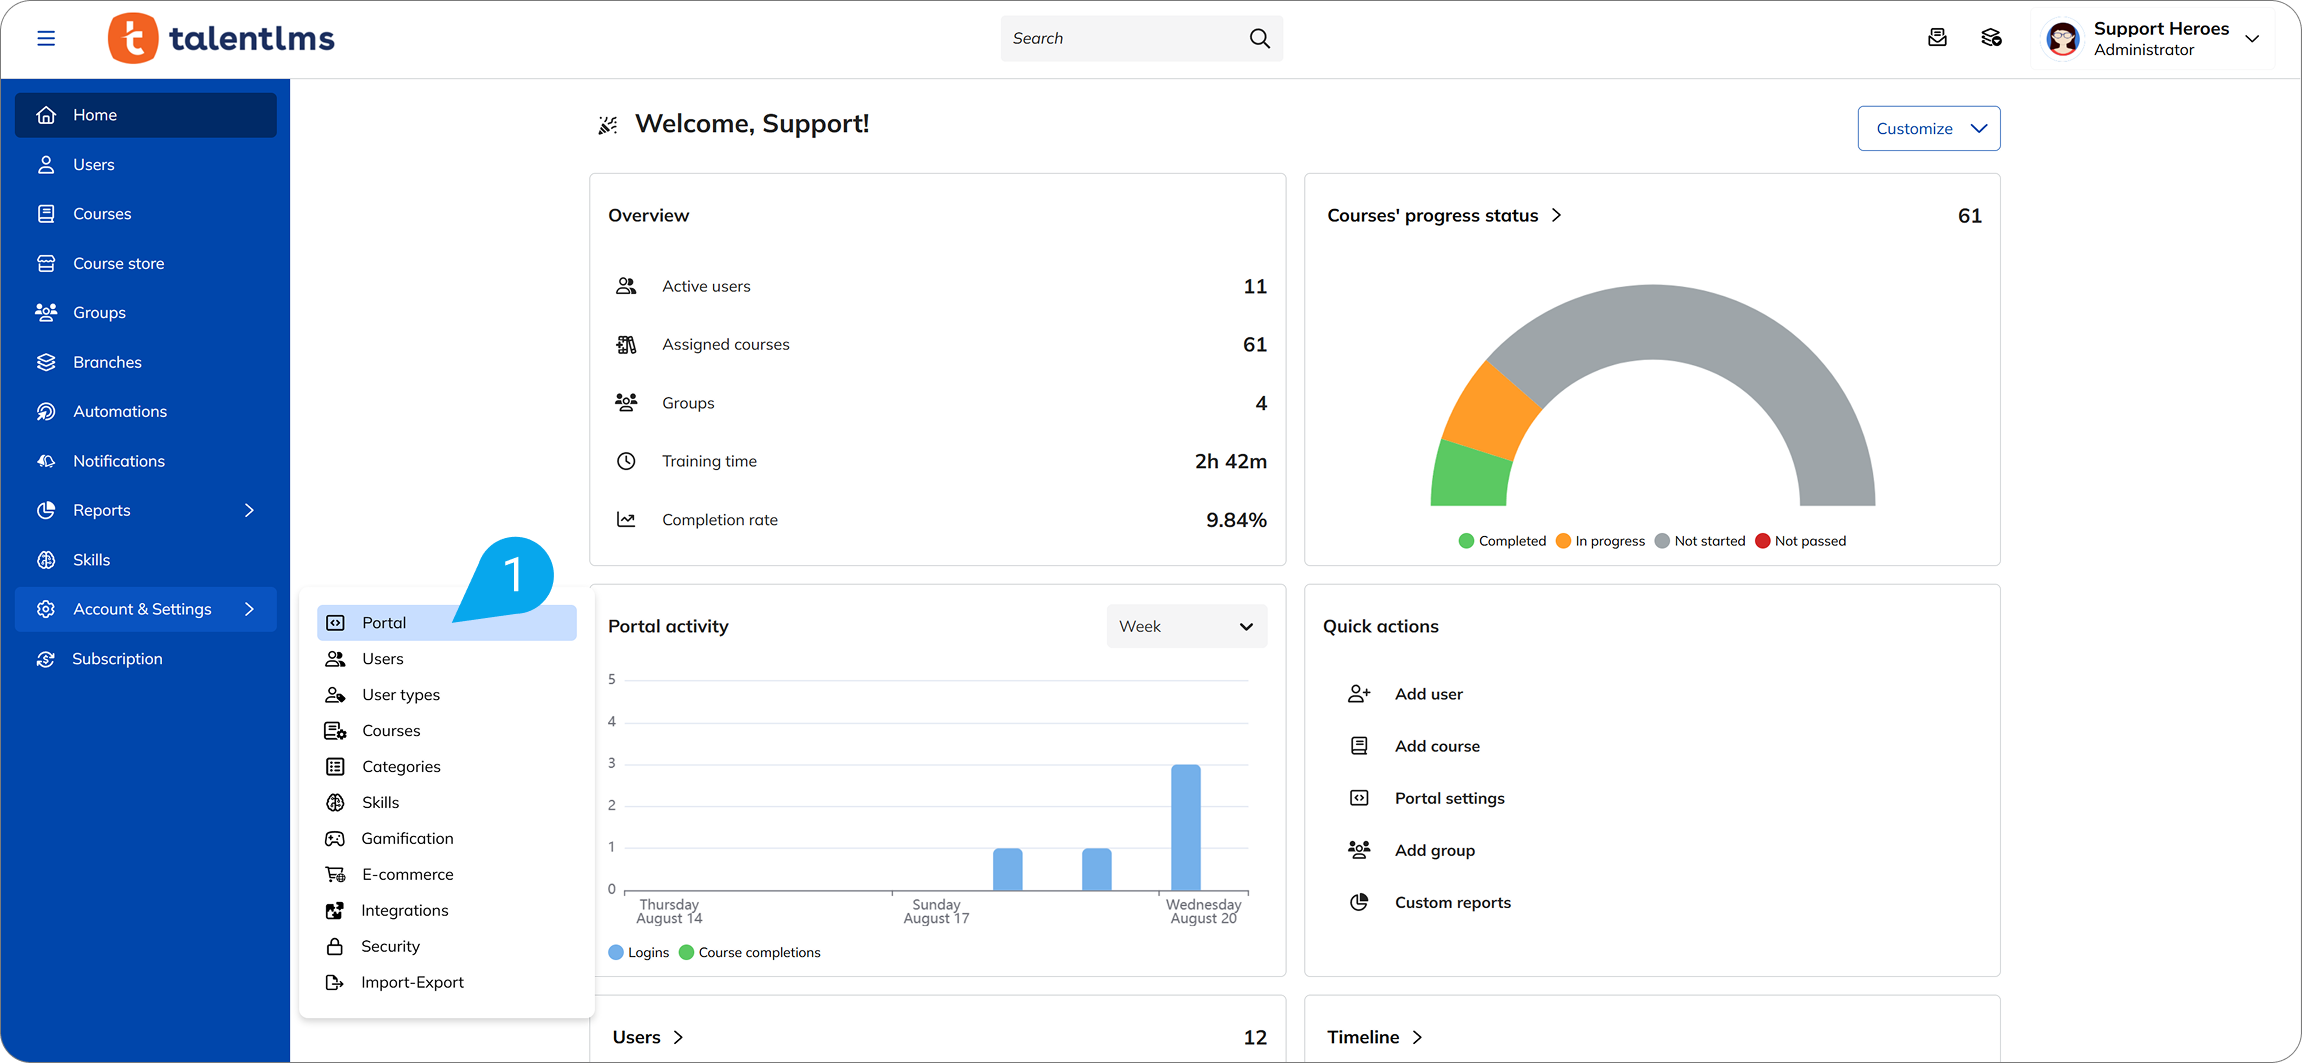Viewport: 2302px width, 1063px height.
Task: Click the Automations icon in sidebar
Action: pyautogui.click(x=46, y=412)
